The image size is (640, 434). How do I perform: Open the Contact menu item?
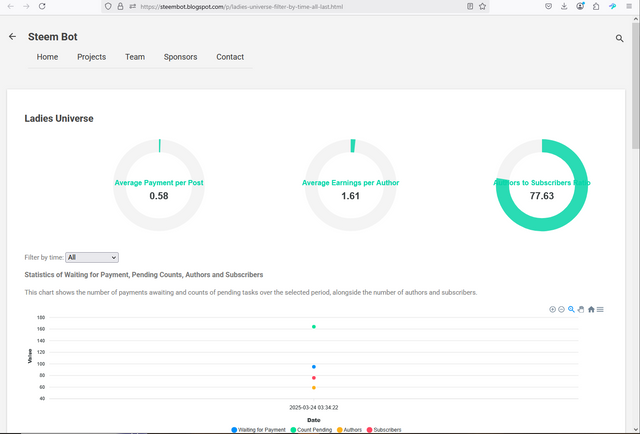[x=230, y=57]
